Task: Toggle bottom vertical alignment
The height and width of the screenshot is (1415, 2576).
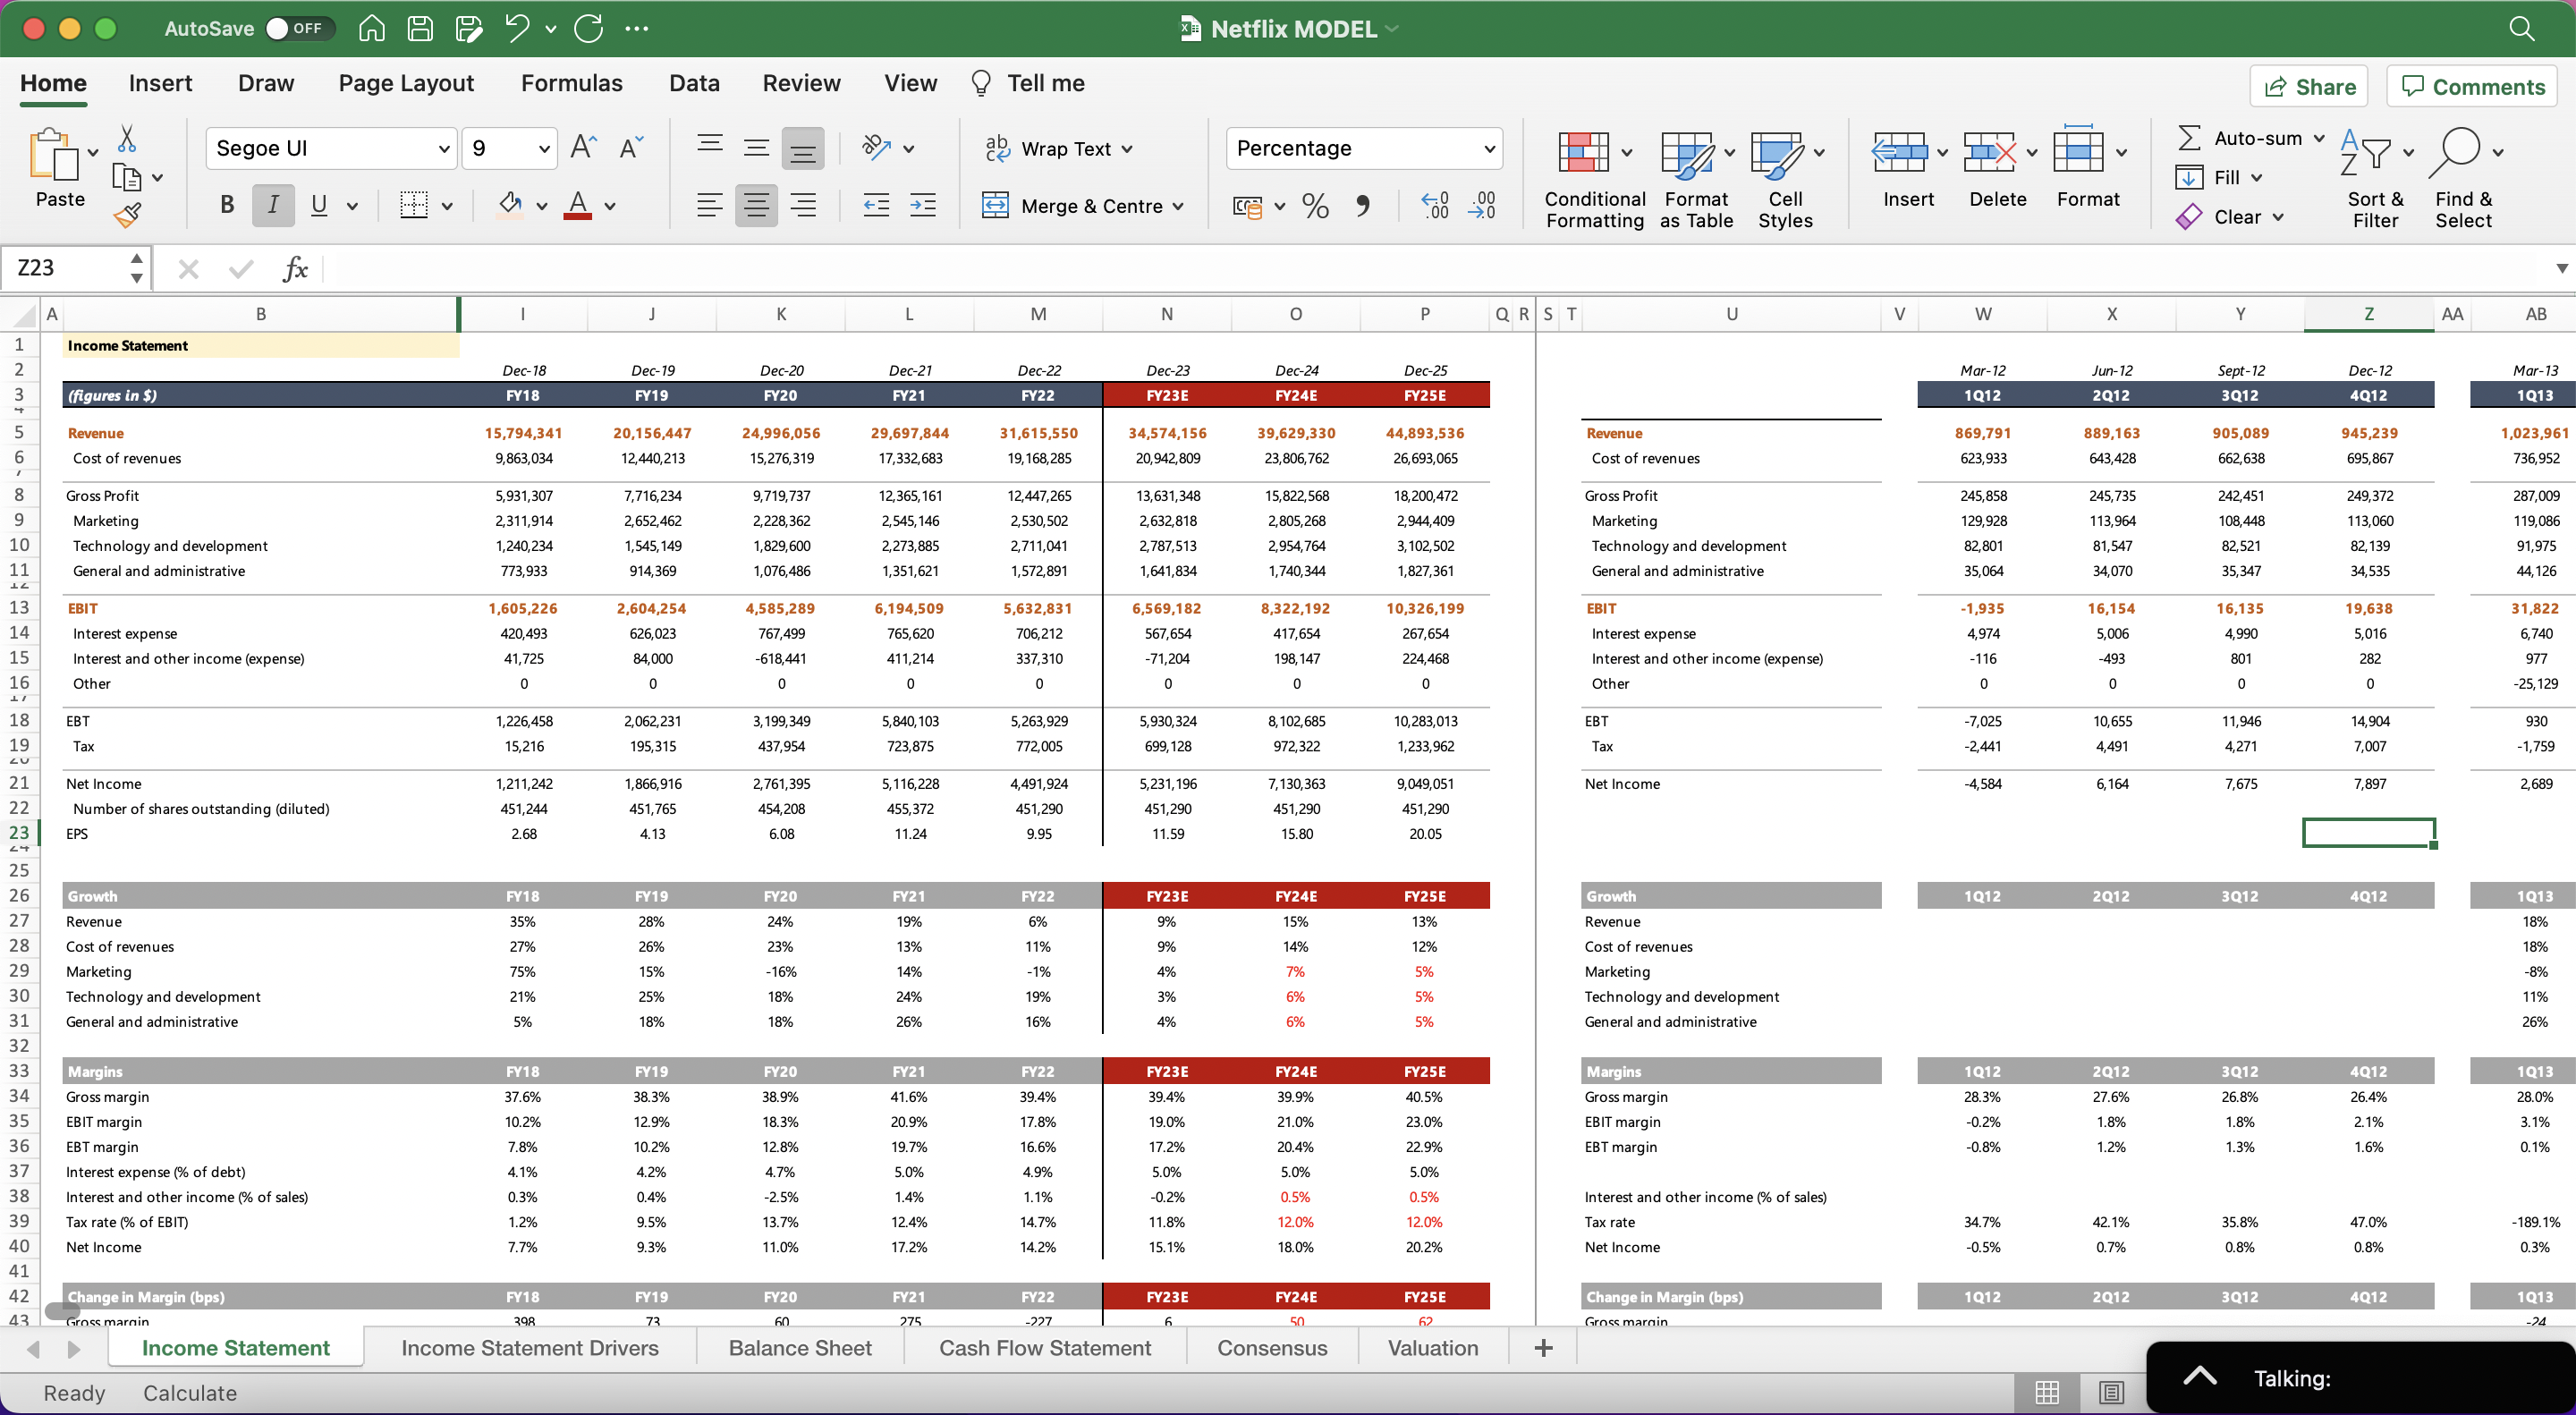Action: point(803,148)
